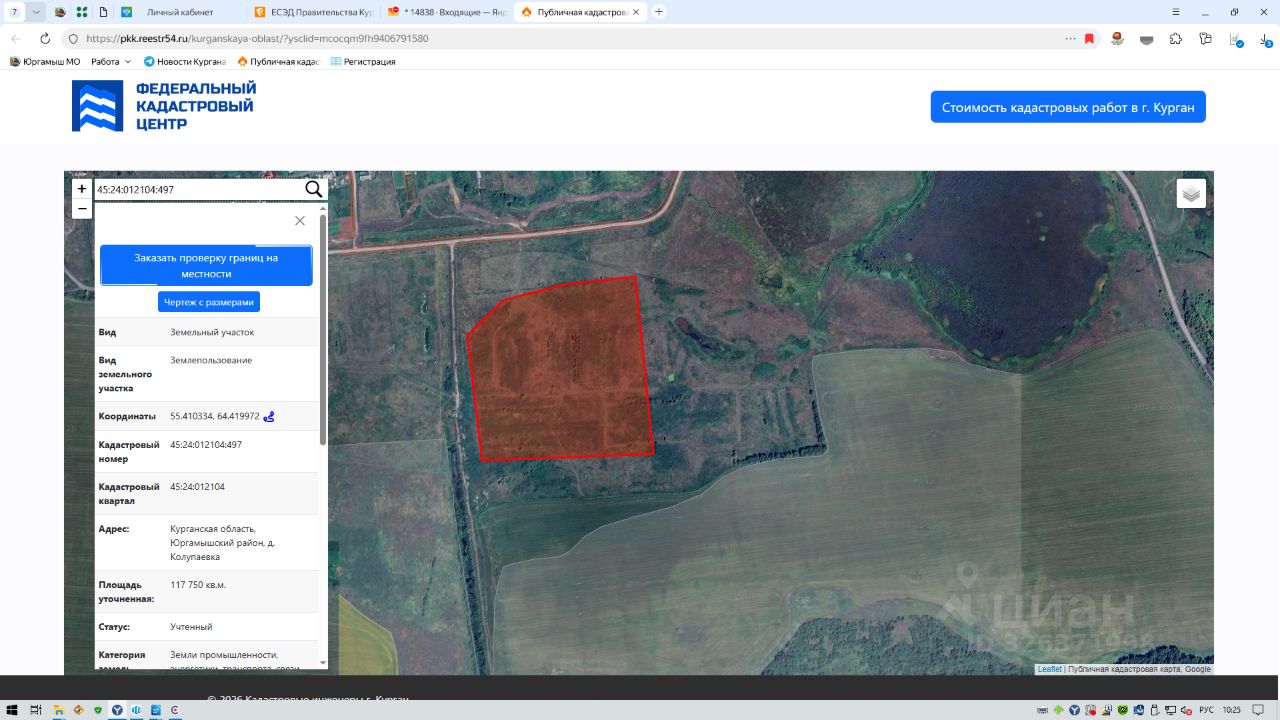This screenshot has width=1280, height=720.
Task: Click the map search magnifier icon
Action: [x=313, y=190]
